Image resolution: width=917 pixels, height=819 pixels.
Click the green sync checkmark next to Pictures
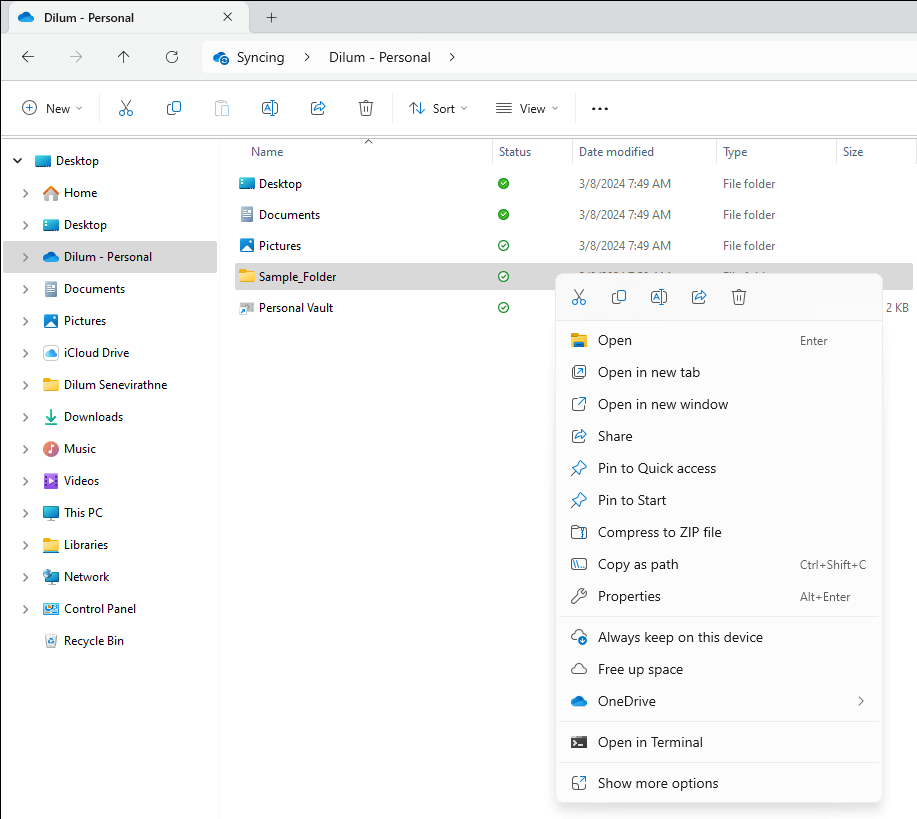click(x=503, y=245)
